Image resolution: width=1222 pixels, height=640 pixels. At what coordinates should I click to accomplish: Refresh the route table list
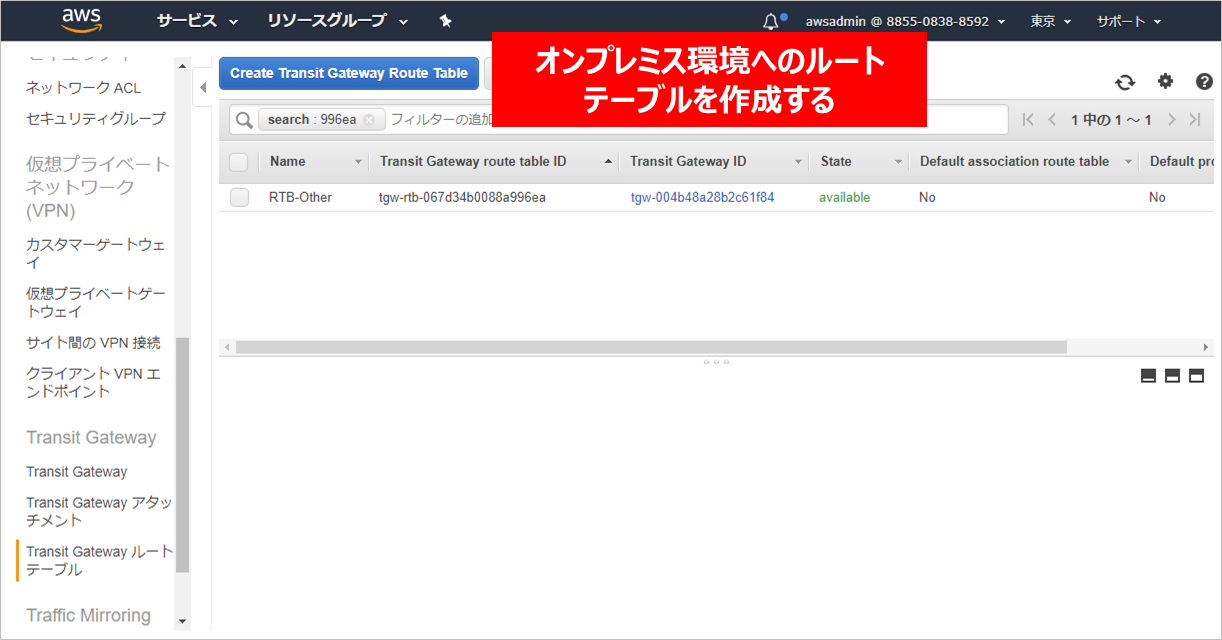[x=1125, y=83]
